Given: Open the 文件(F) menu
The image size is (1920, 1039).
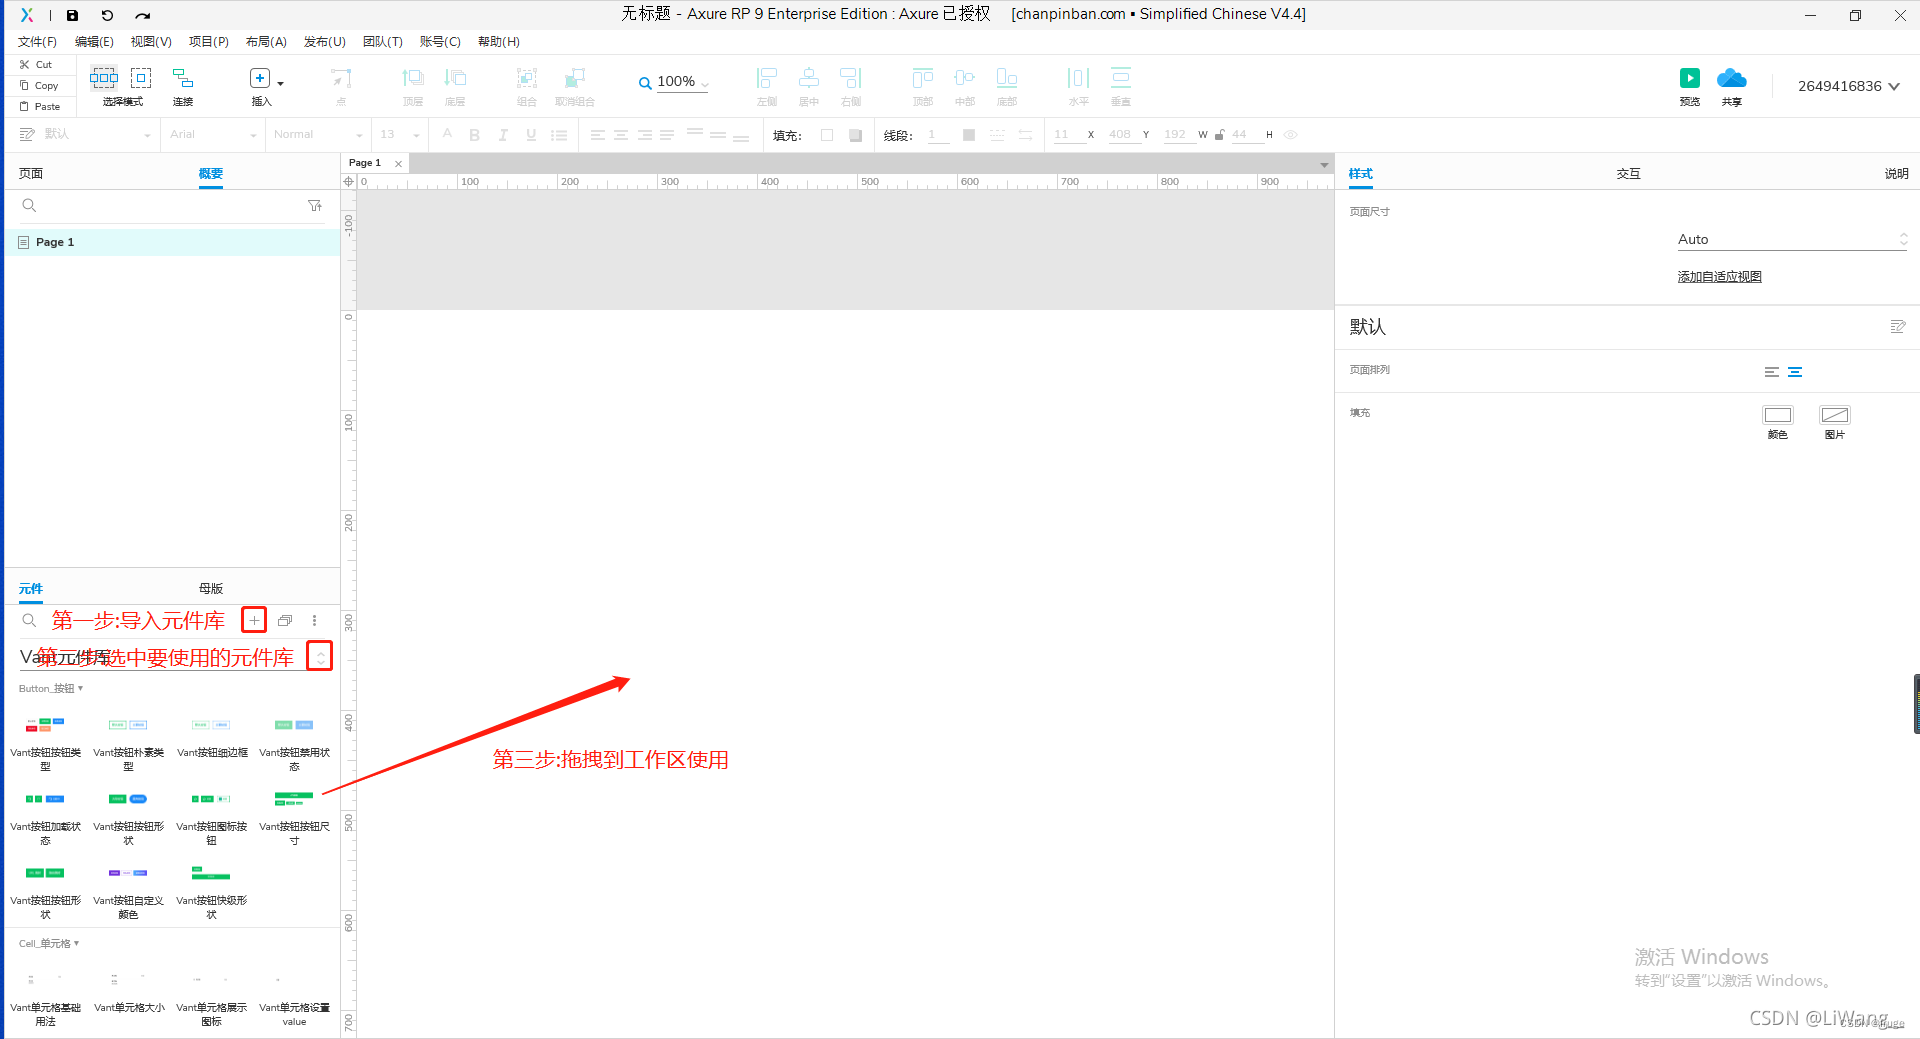Looking at the screenshot, I should pyautogui.click(x=37, y=42).
